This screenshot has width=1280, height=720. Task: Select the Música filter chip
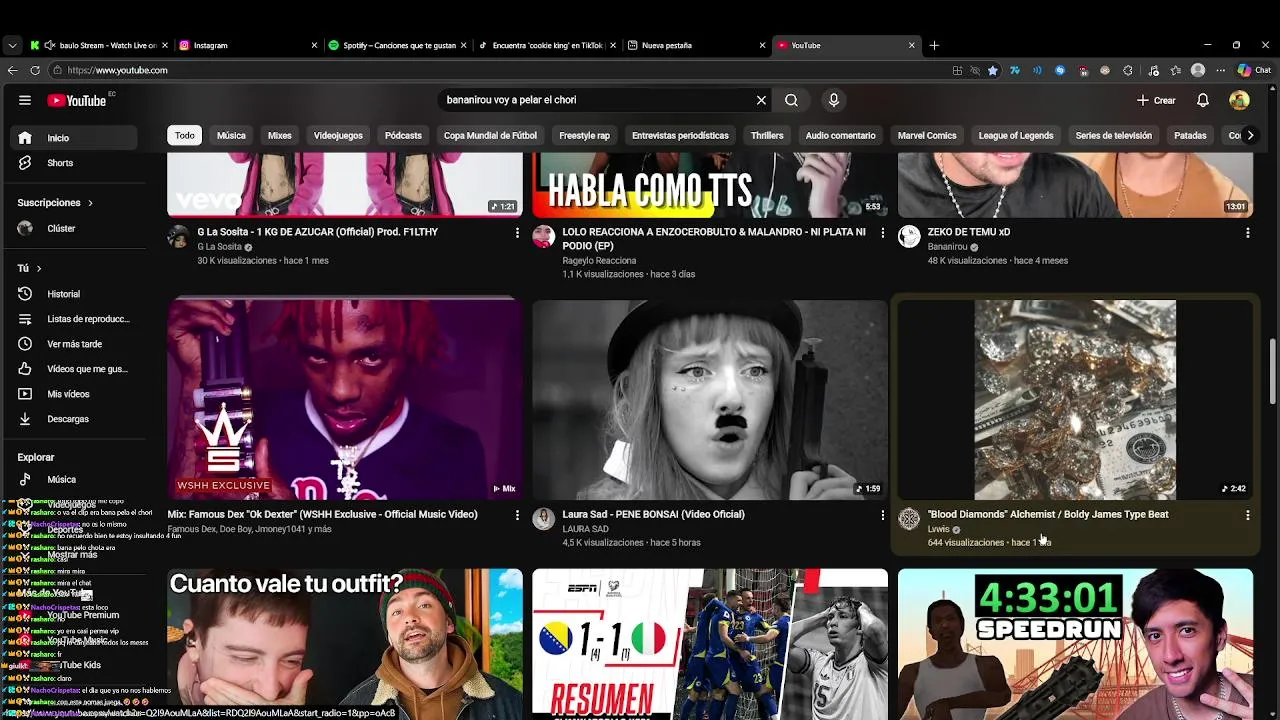click(x=231, y=136)
